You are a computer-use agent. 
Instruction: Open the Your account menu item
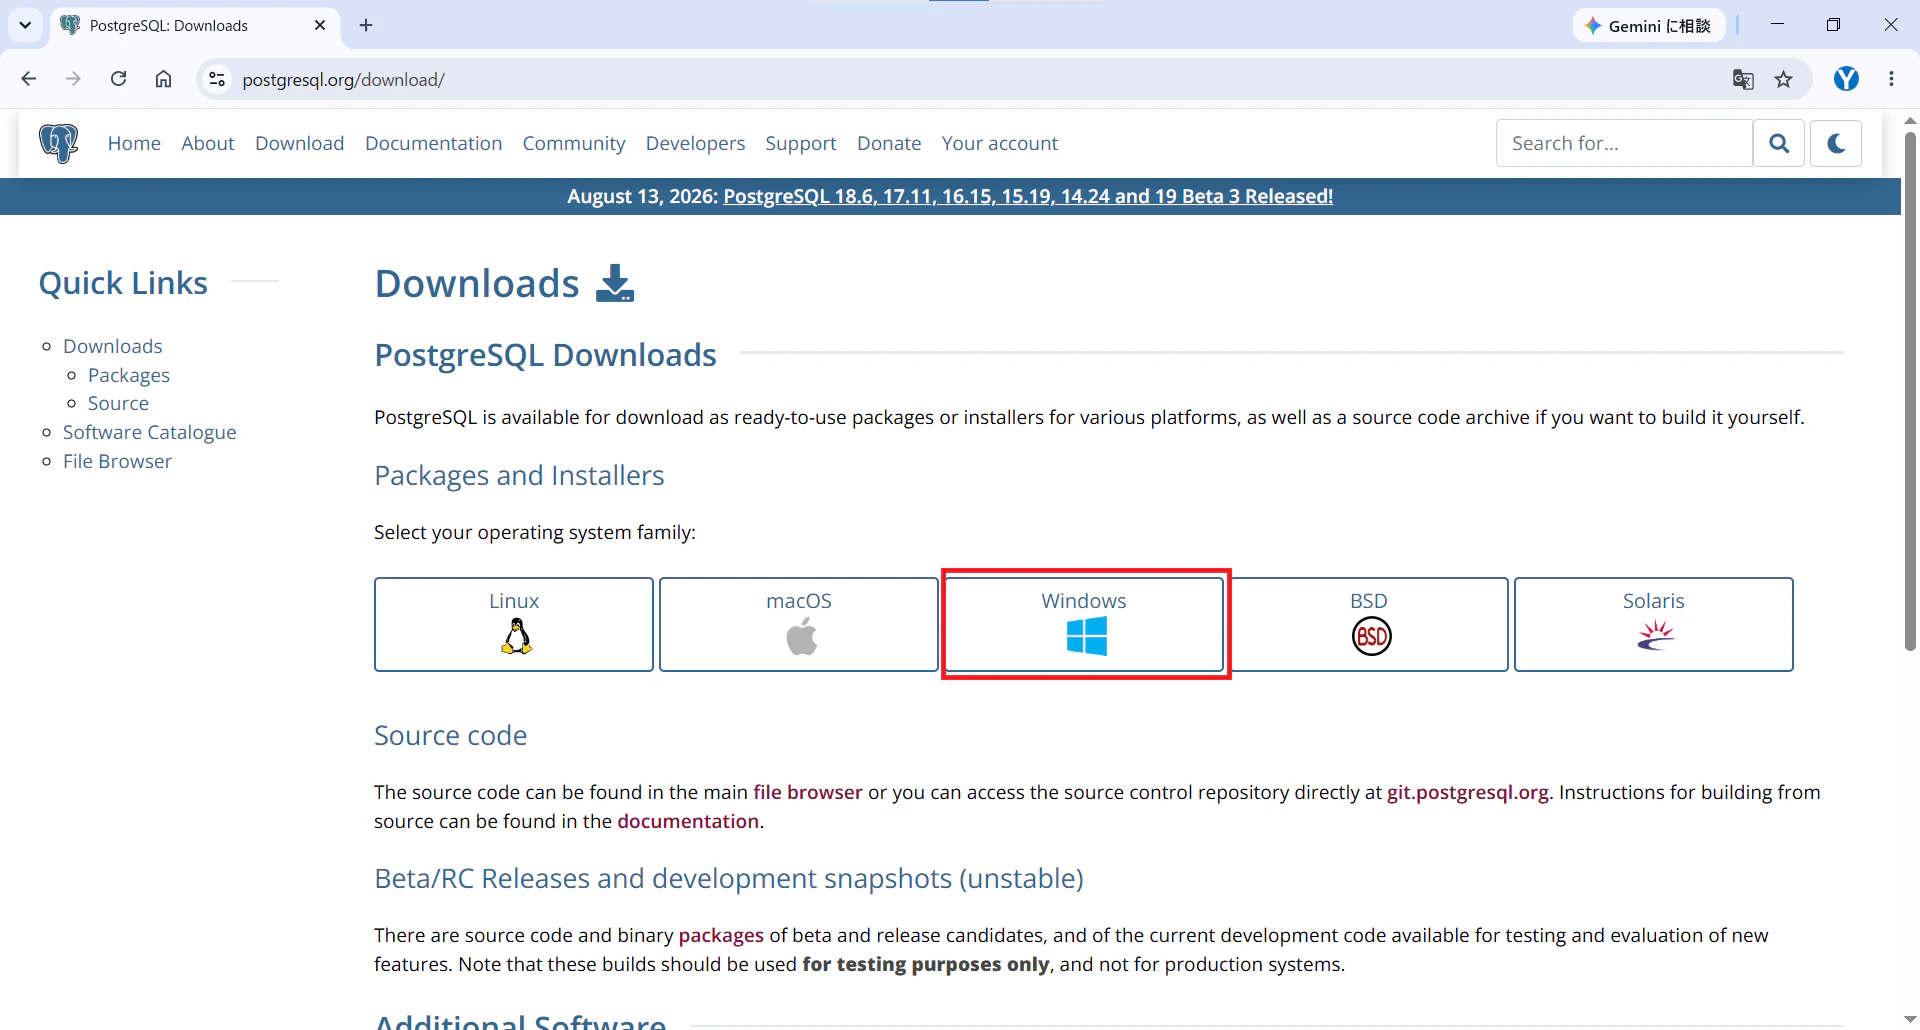1000,143
